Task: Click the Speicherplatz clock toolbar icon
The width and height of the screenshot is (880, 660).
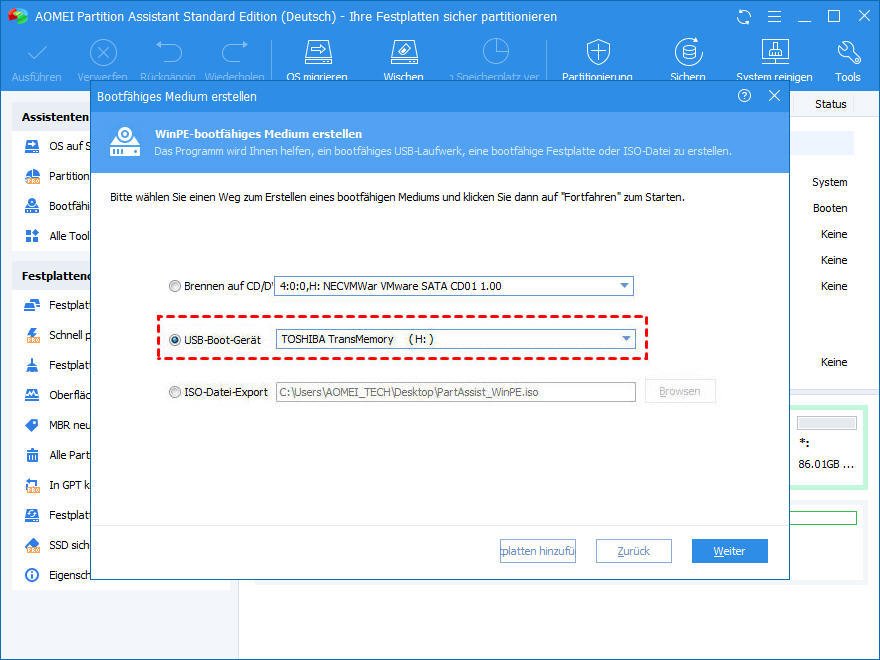Action: tap(496, 52)
